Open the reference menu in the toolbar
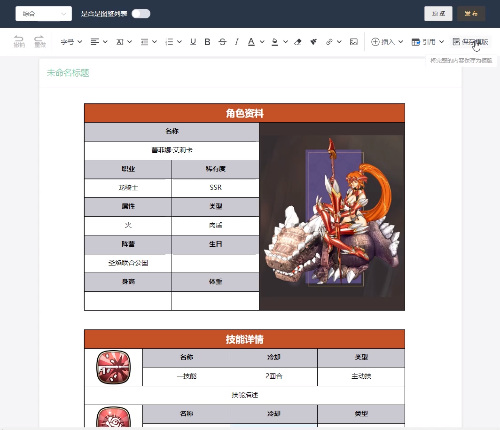The image size is (500, 430). [428, 42]
